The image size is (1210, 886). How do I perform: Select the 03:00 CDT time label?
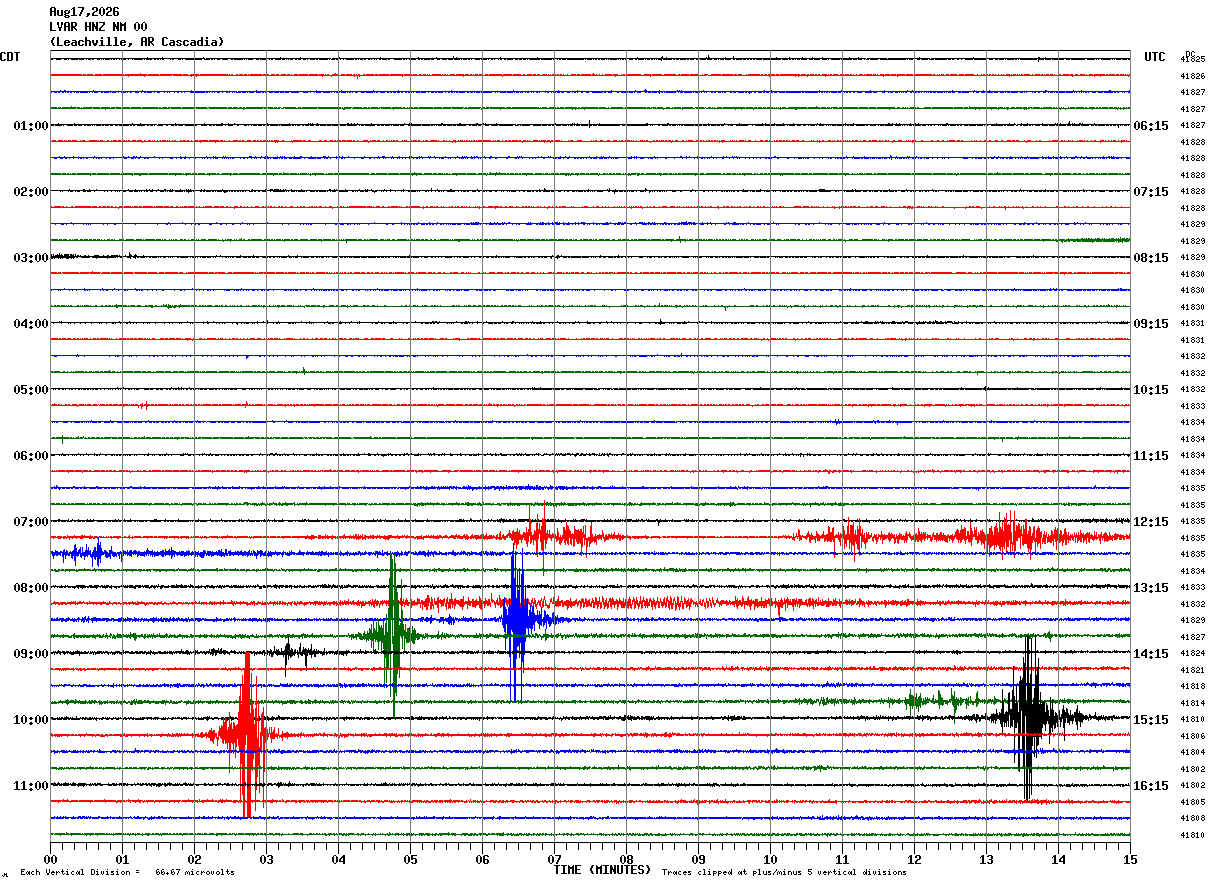point(31,258)
